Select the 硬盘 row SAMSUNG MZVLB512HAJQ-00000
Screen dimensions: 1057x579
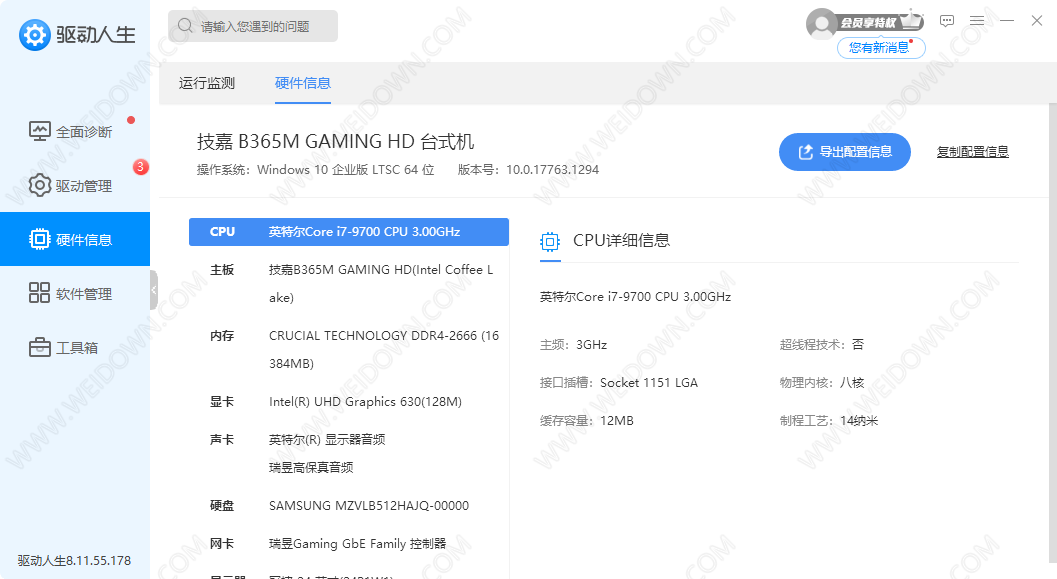349,506
